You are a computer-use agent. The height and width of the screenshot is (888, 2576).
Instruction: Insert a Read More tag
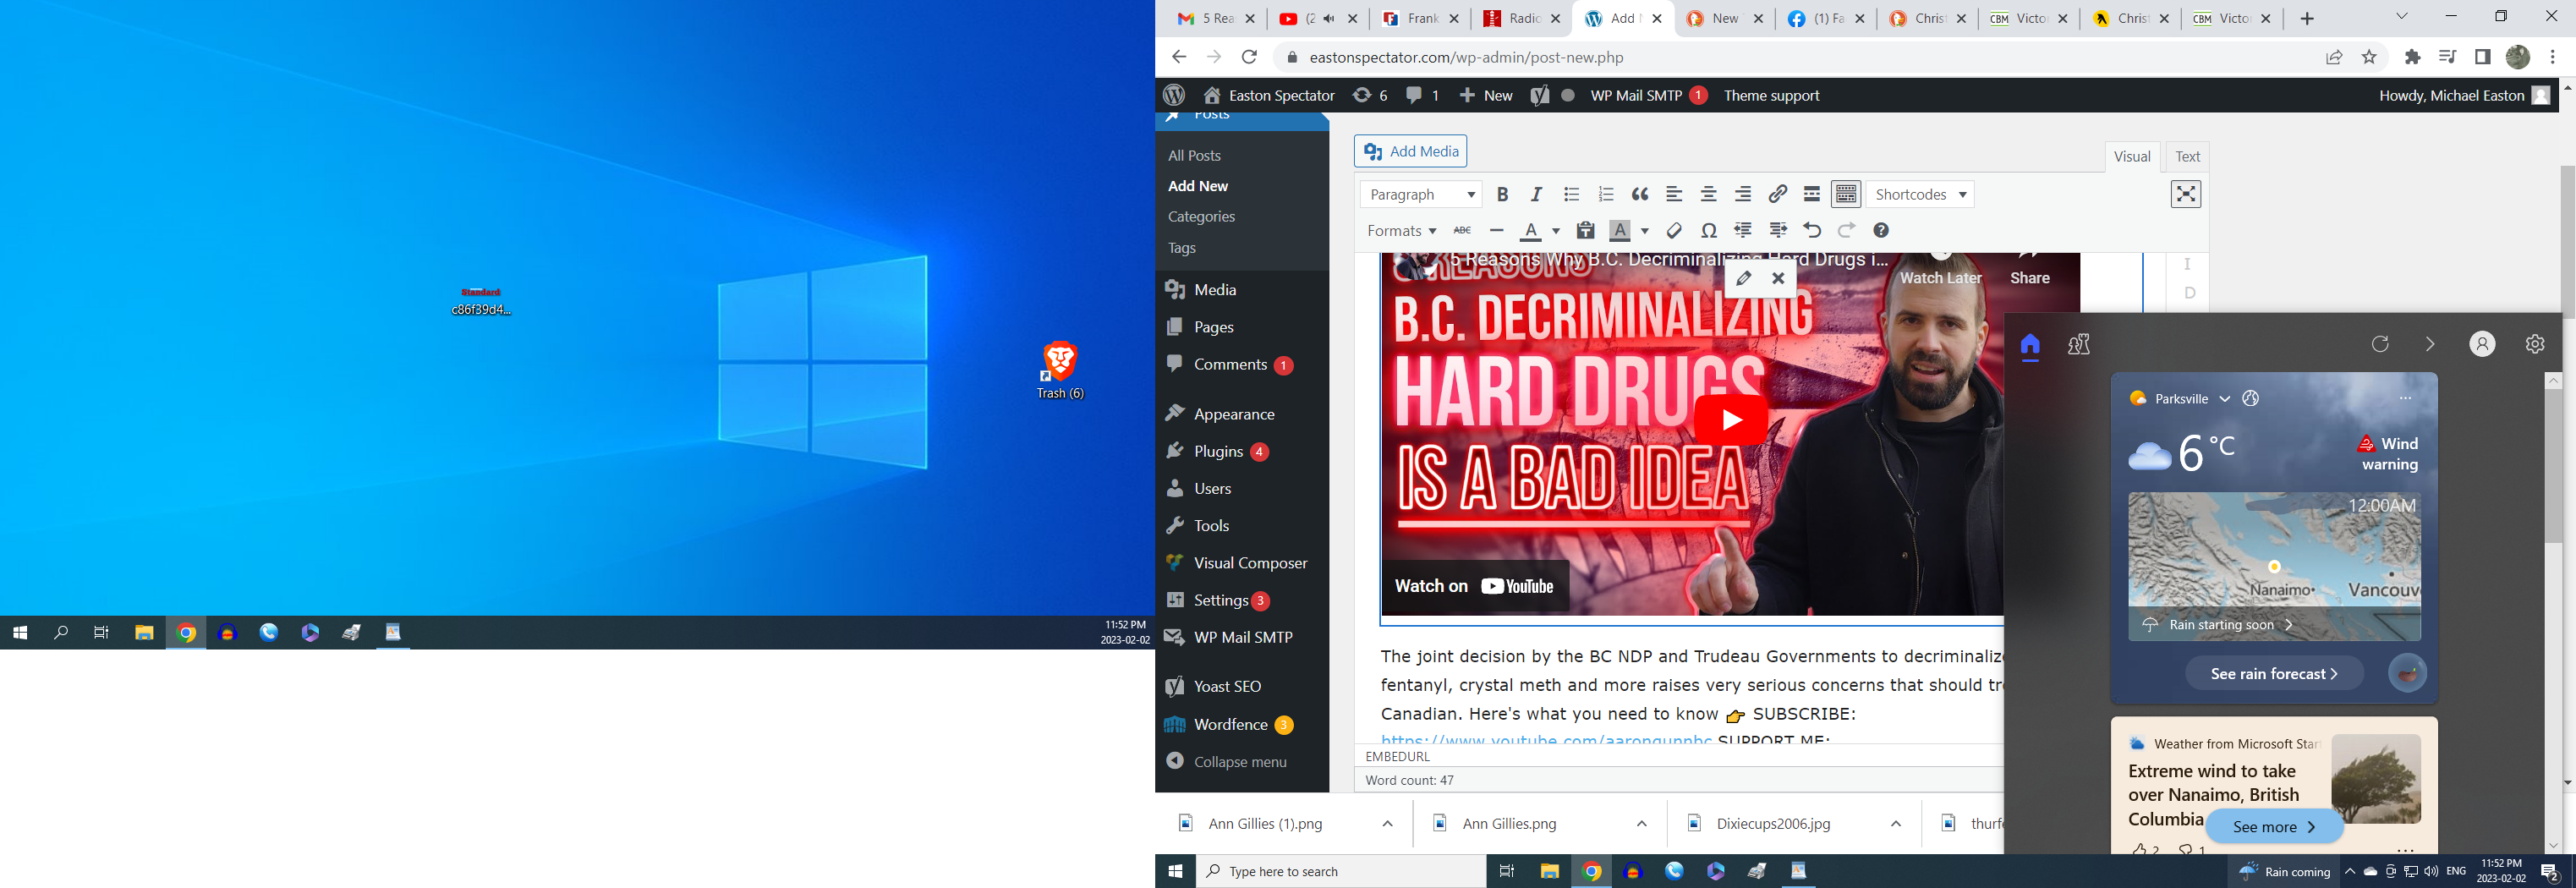coord(1811,195)
